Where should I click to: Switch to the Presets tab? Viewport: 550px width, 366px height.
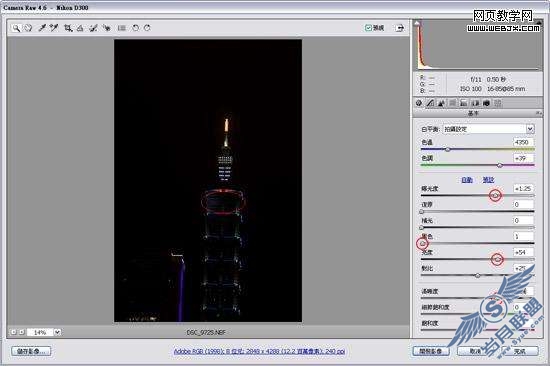[x=497, y=103]
